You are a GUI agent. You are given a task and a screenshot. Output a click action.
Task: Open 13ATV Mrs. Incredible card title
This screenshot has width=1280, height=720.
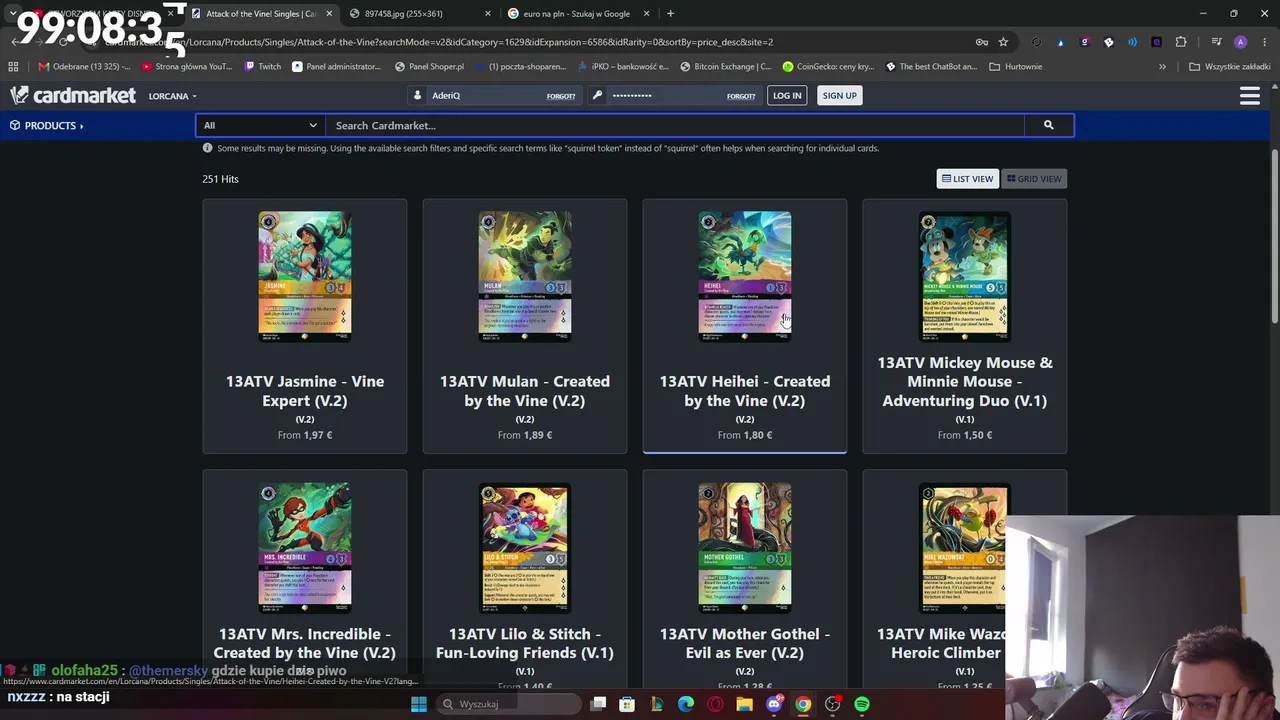pyautogui.click(x=305, y=643)
